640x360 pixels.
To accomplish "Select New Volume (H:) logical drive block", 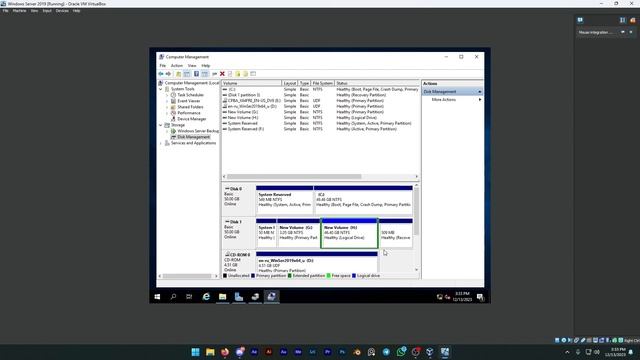I will point(349,233).
